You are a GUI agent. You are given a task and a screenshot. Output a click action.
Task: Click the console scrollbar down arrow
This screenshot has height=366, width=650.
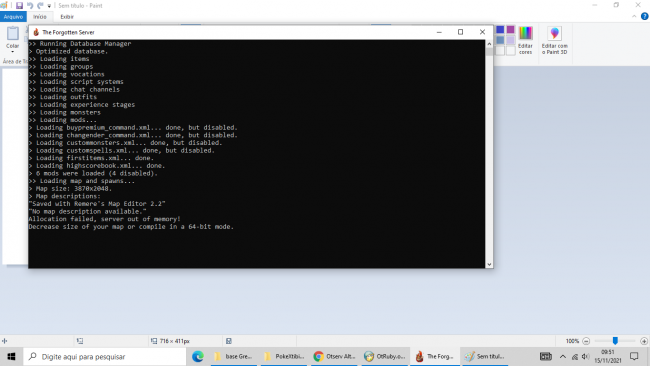(489, 264)
